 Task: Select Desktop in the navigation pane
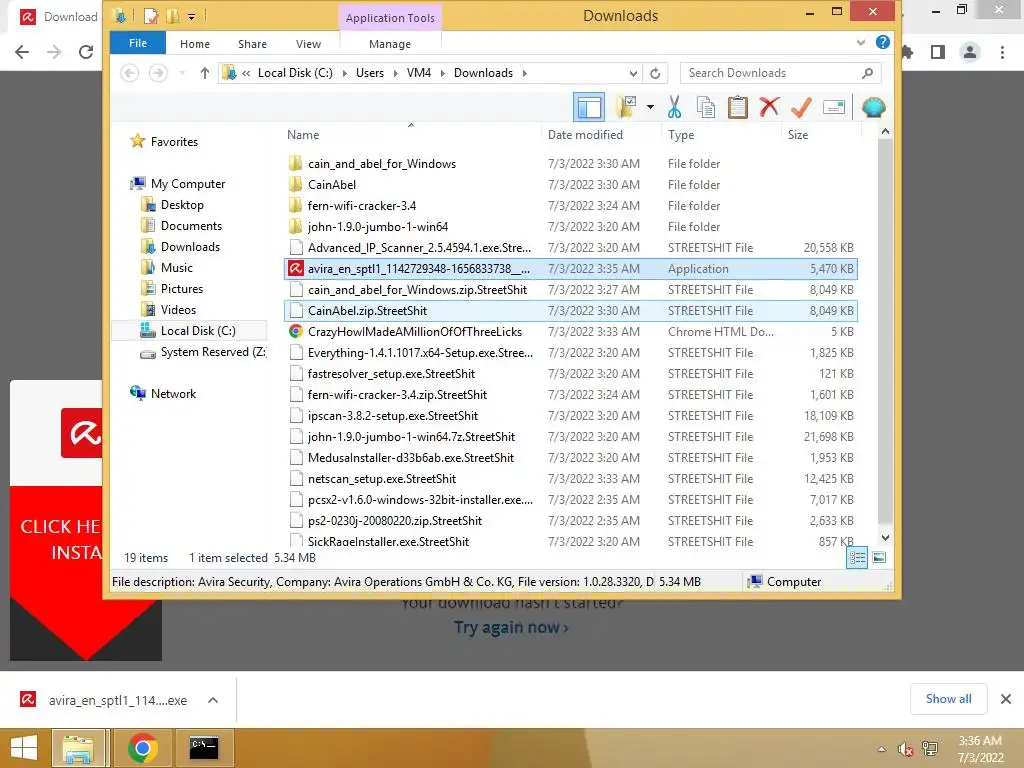pos(182,205)
